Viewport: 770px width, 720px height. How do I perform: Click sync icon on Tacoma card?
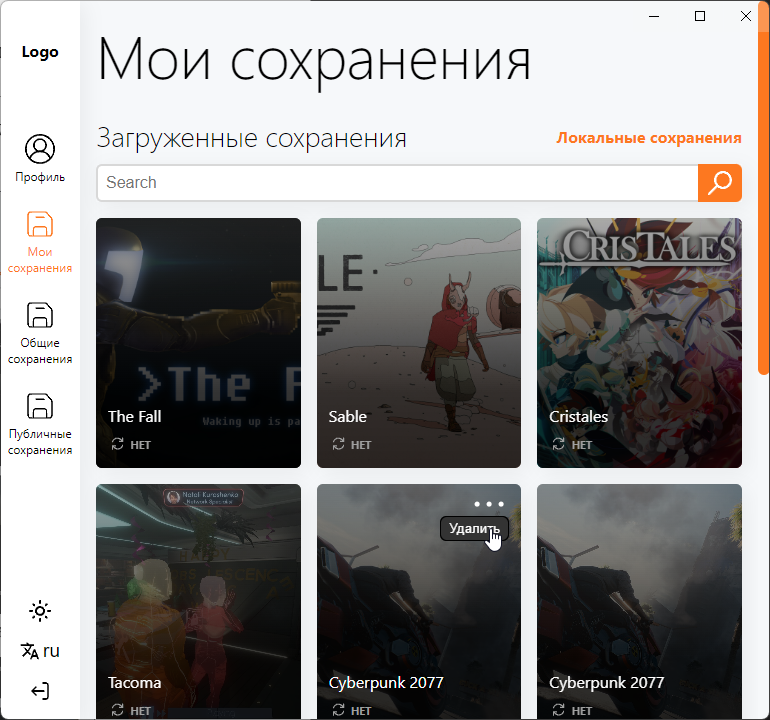[x=117, y=710]
